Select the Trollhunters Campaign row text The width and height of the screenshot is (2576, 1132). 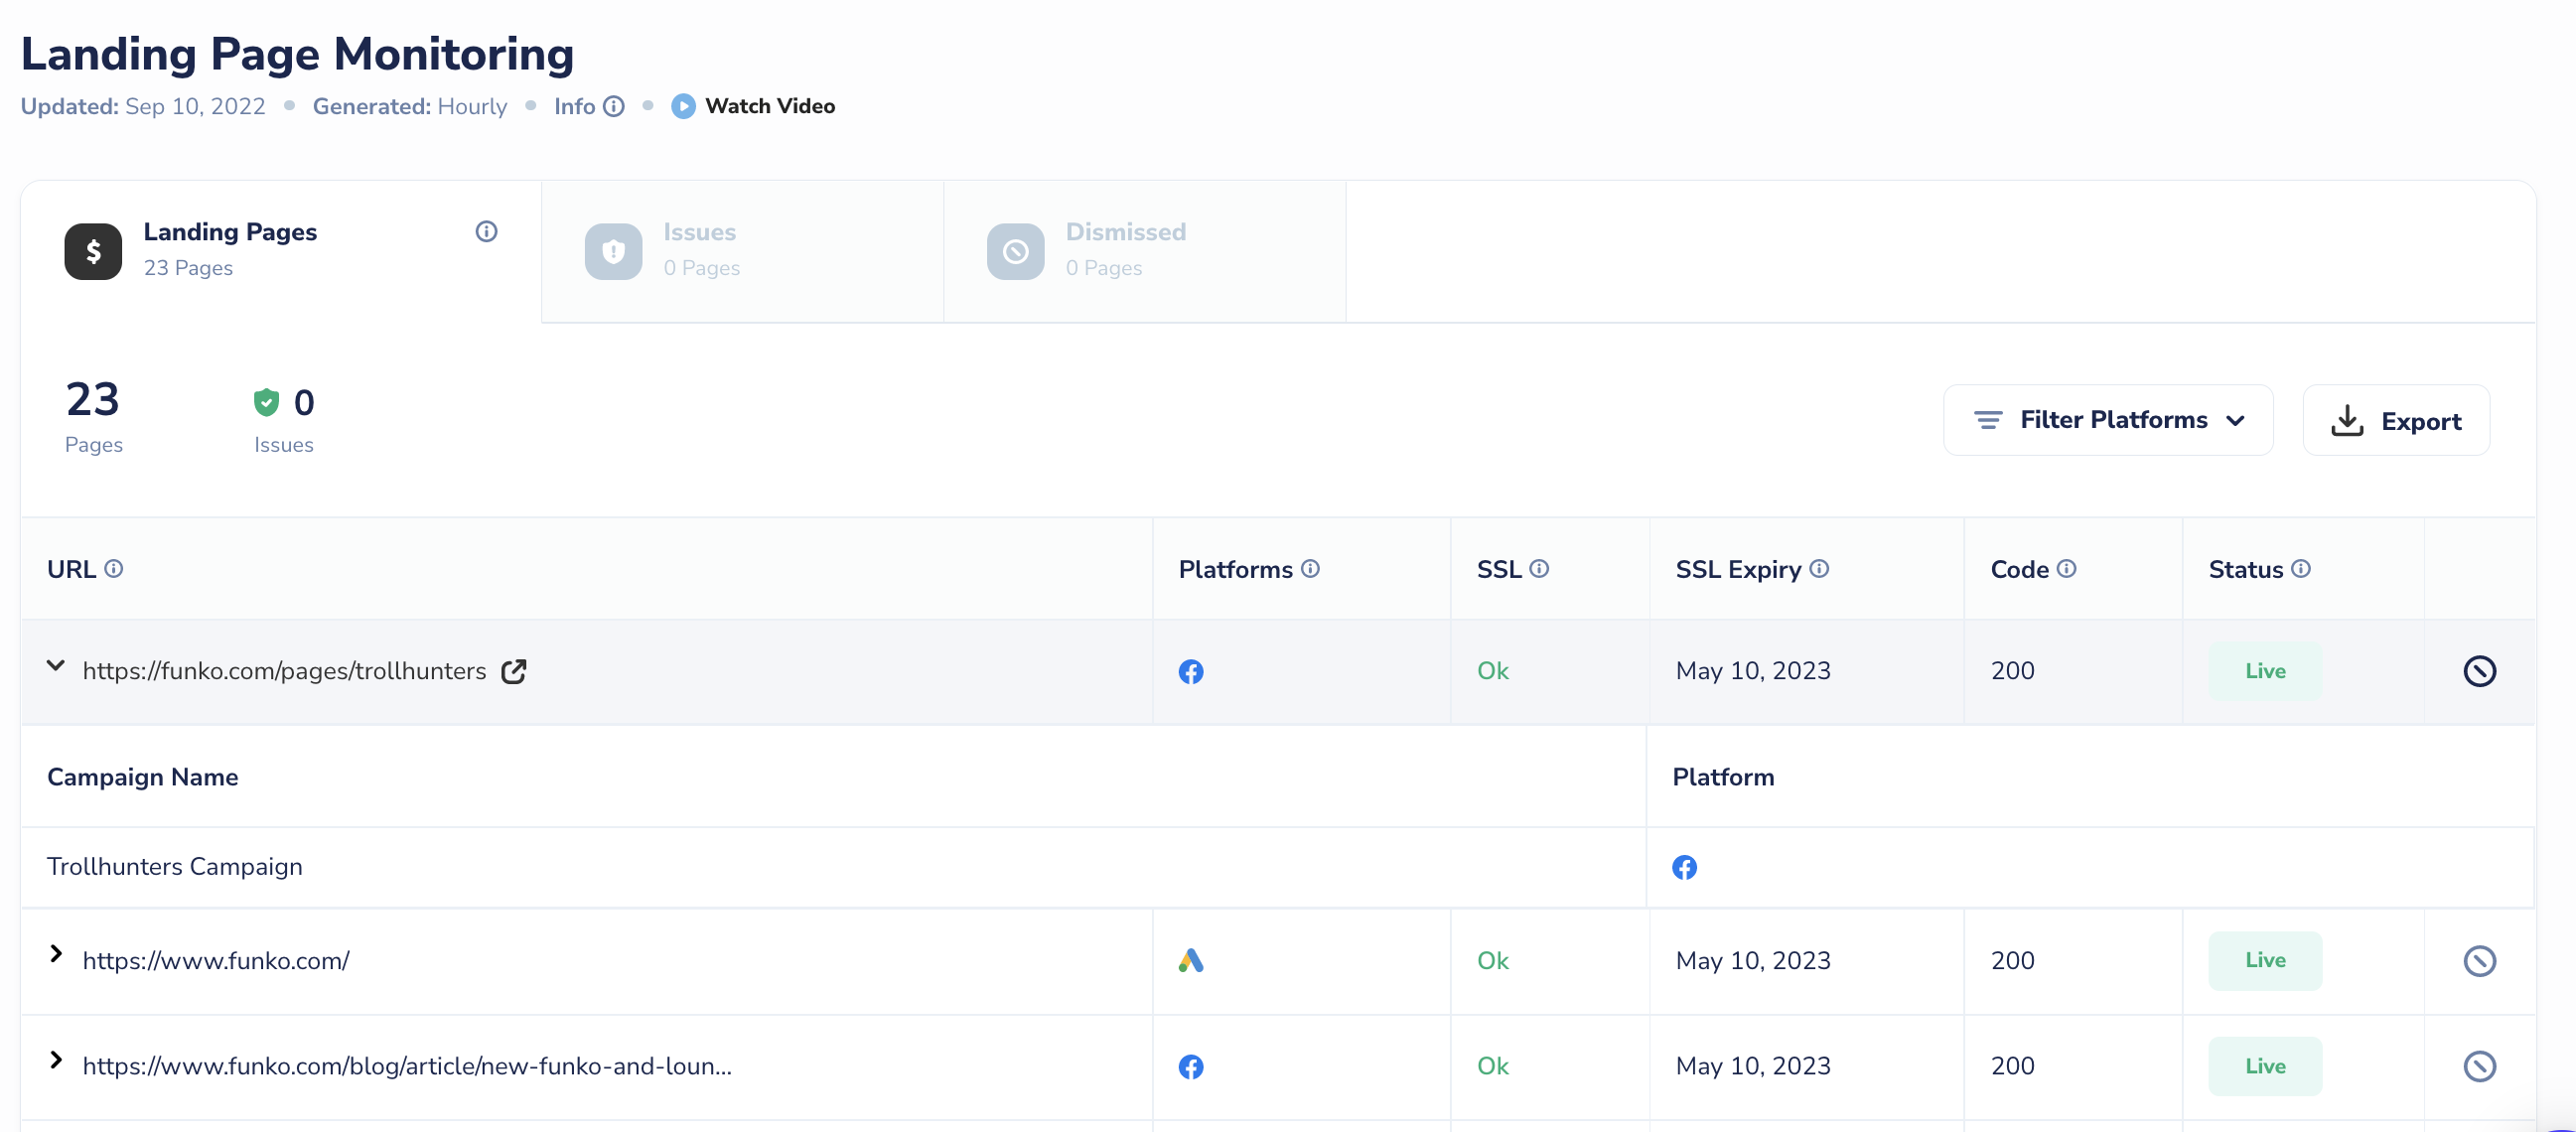[x=175, y=866]
